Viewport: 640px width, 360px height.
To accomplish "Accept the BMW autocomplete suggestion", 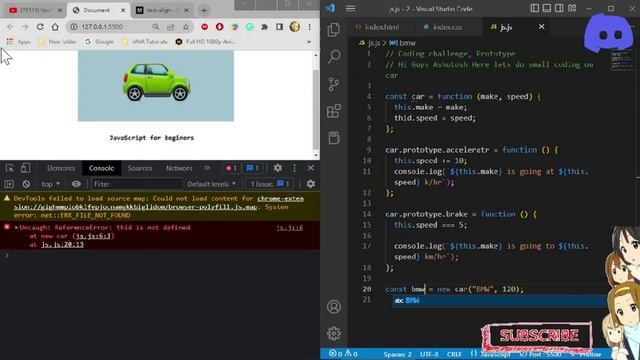I will pos(500,301).
